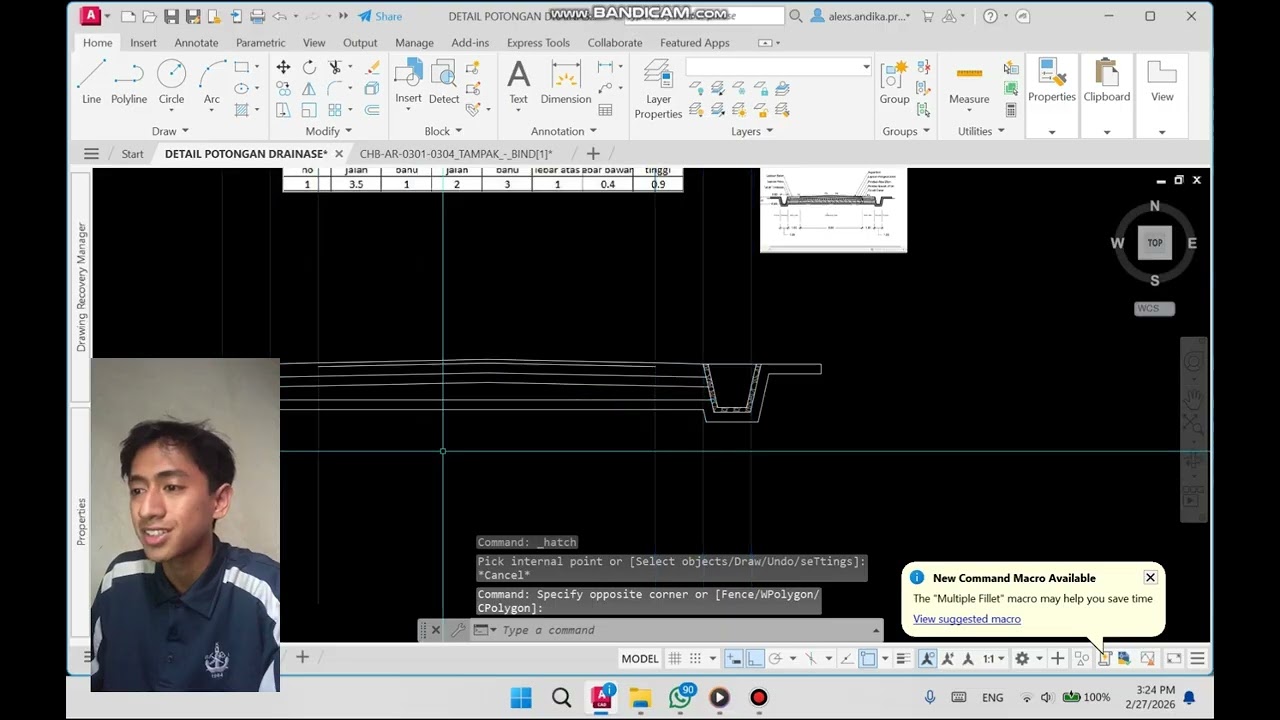Expand the Draw panel dropdown
The image size is (1280, 720).
[170, 131]
